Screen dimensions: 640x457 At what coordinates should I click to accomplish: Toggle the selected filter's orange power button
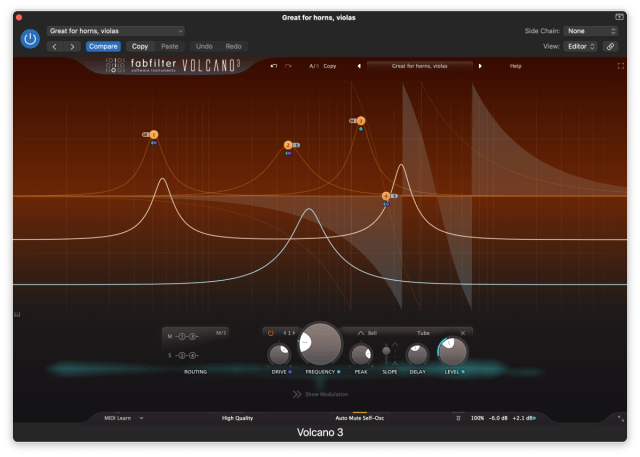pyautogui.click(x=271, y=333)
